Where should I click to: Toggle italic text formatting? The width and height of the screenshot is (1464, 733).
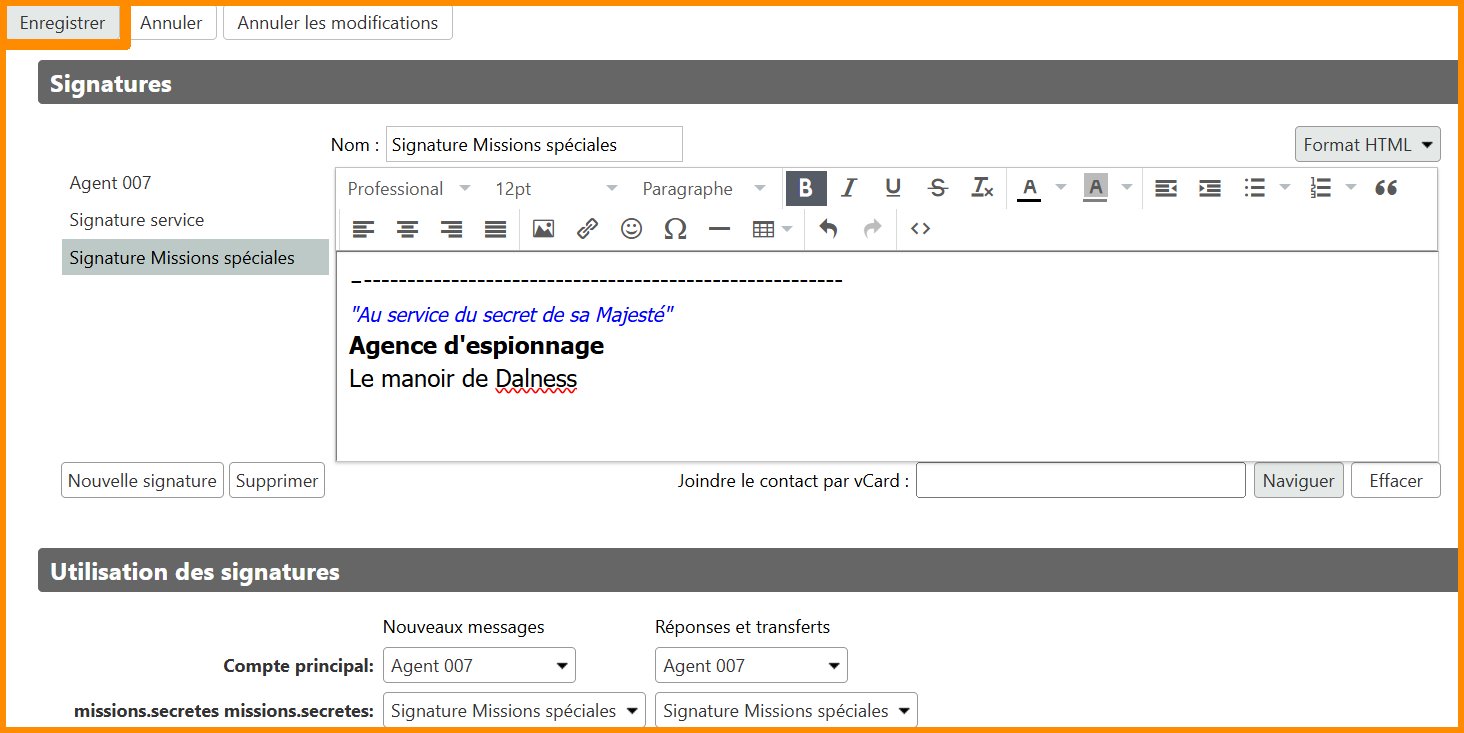pyautogui.click(x=849, y=188)
